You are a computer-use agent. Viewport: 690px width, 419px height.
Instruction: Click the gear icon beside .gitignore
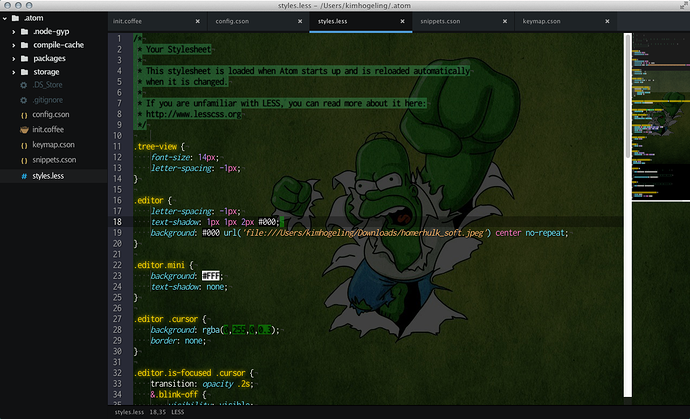24,100
